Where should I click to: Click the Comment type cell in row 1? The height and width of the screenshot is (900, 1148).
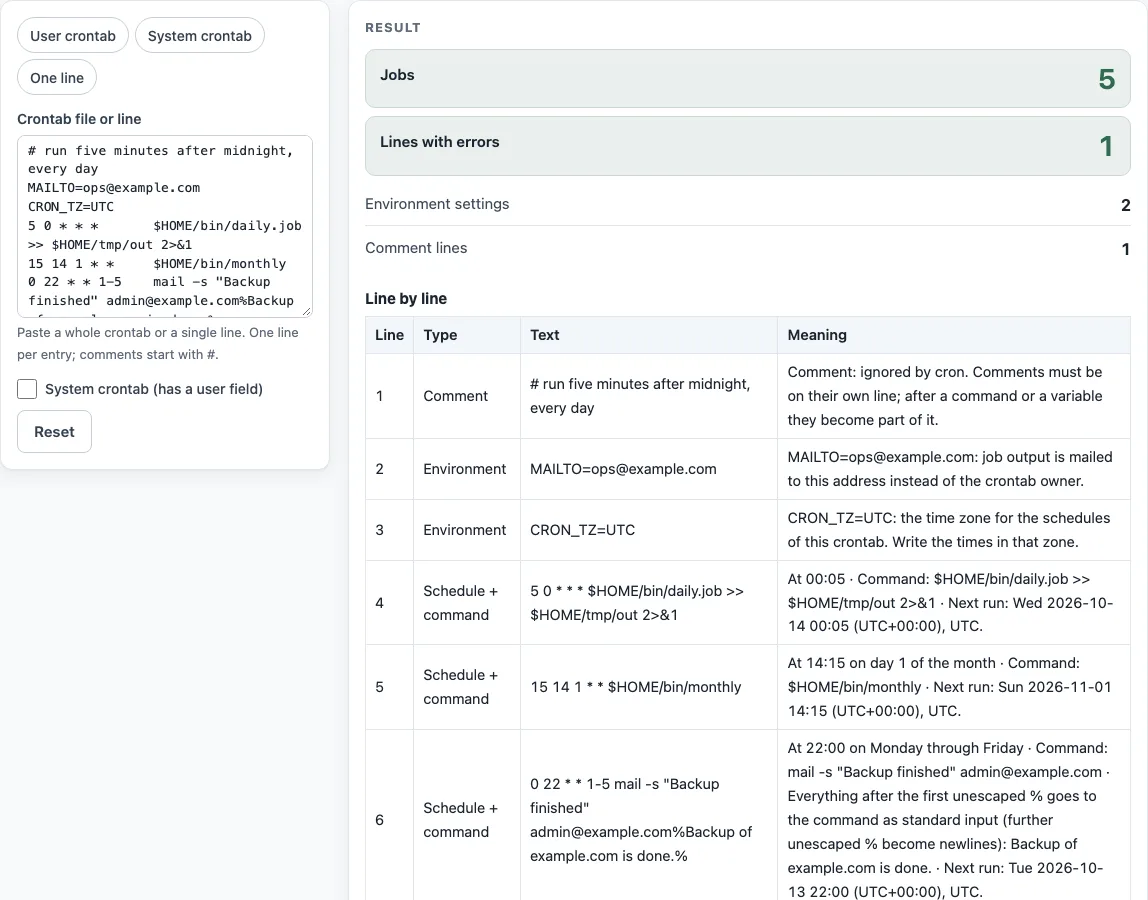(467, 396)
